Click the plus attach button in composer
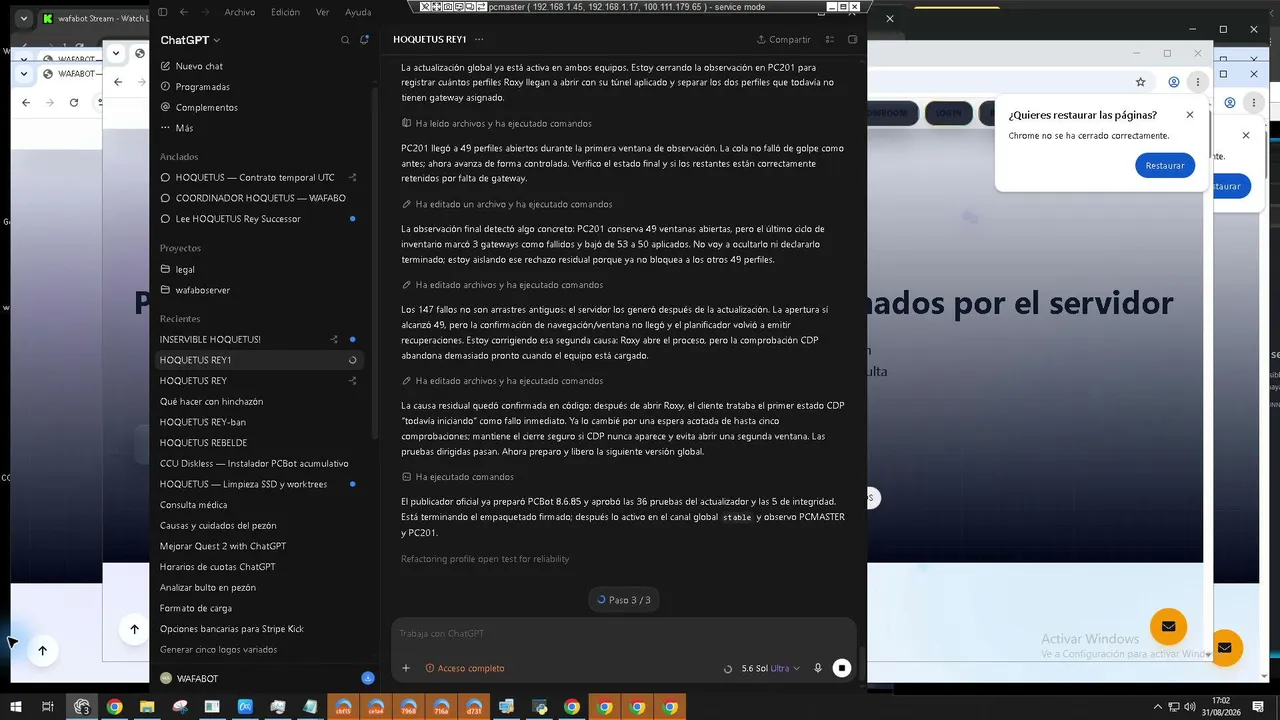Screen dimensions: 1280x720 click(406, 668)
